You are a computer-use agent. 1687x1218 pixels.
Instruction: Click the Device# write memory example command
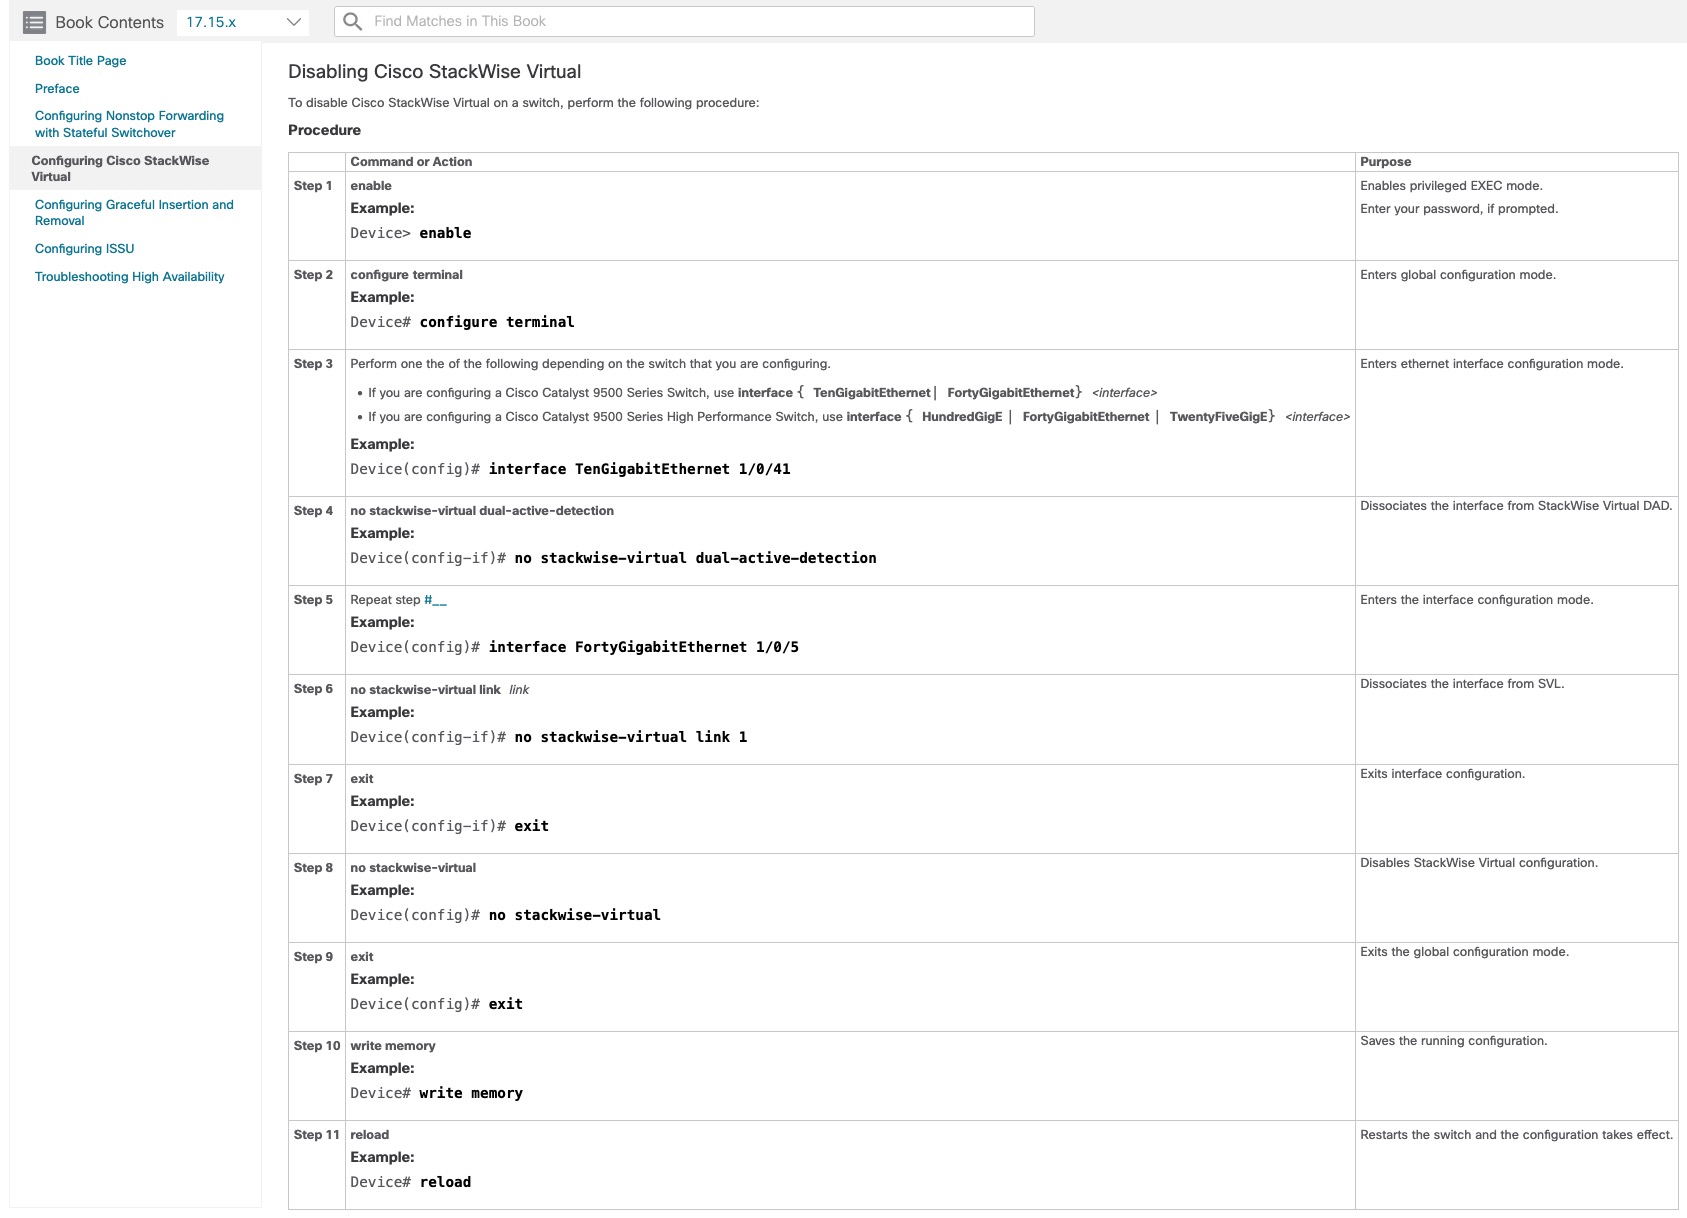436,1093
